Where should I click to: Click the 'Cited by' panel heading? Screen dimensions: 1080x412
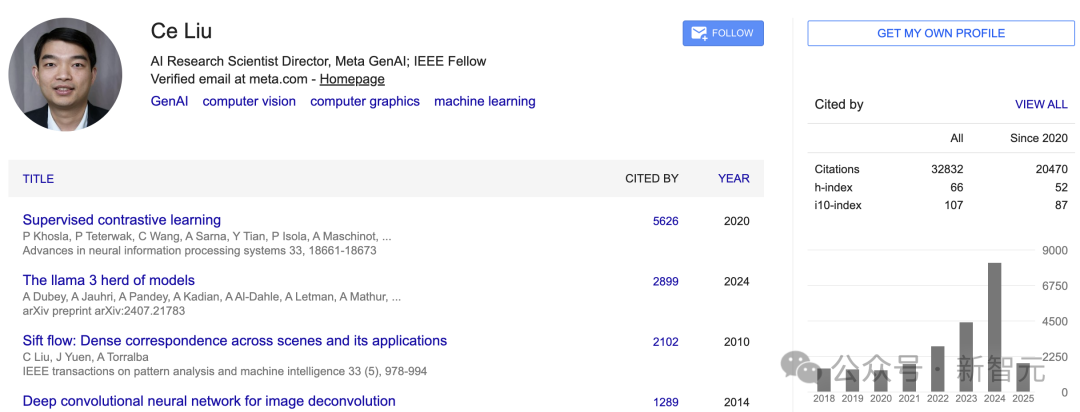(839, 105)
